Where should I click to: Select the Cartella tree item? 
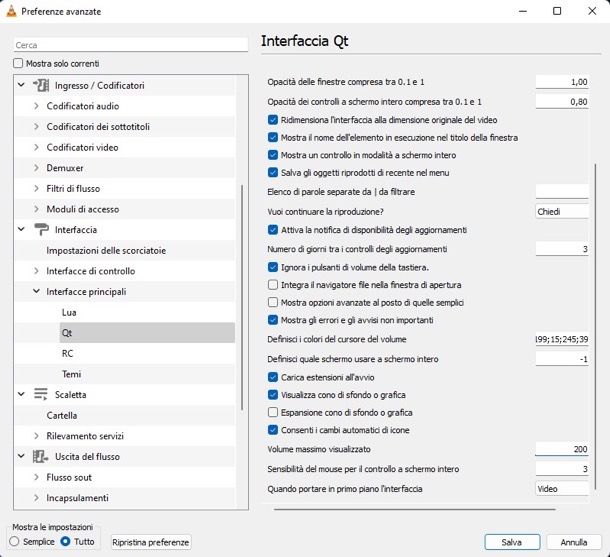click(62, 415)
